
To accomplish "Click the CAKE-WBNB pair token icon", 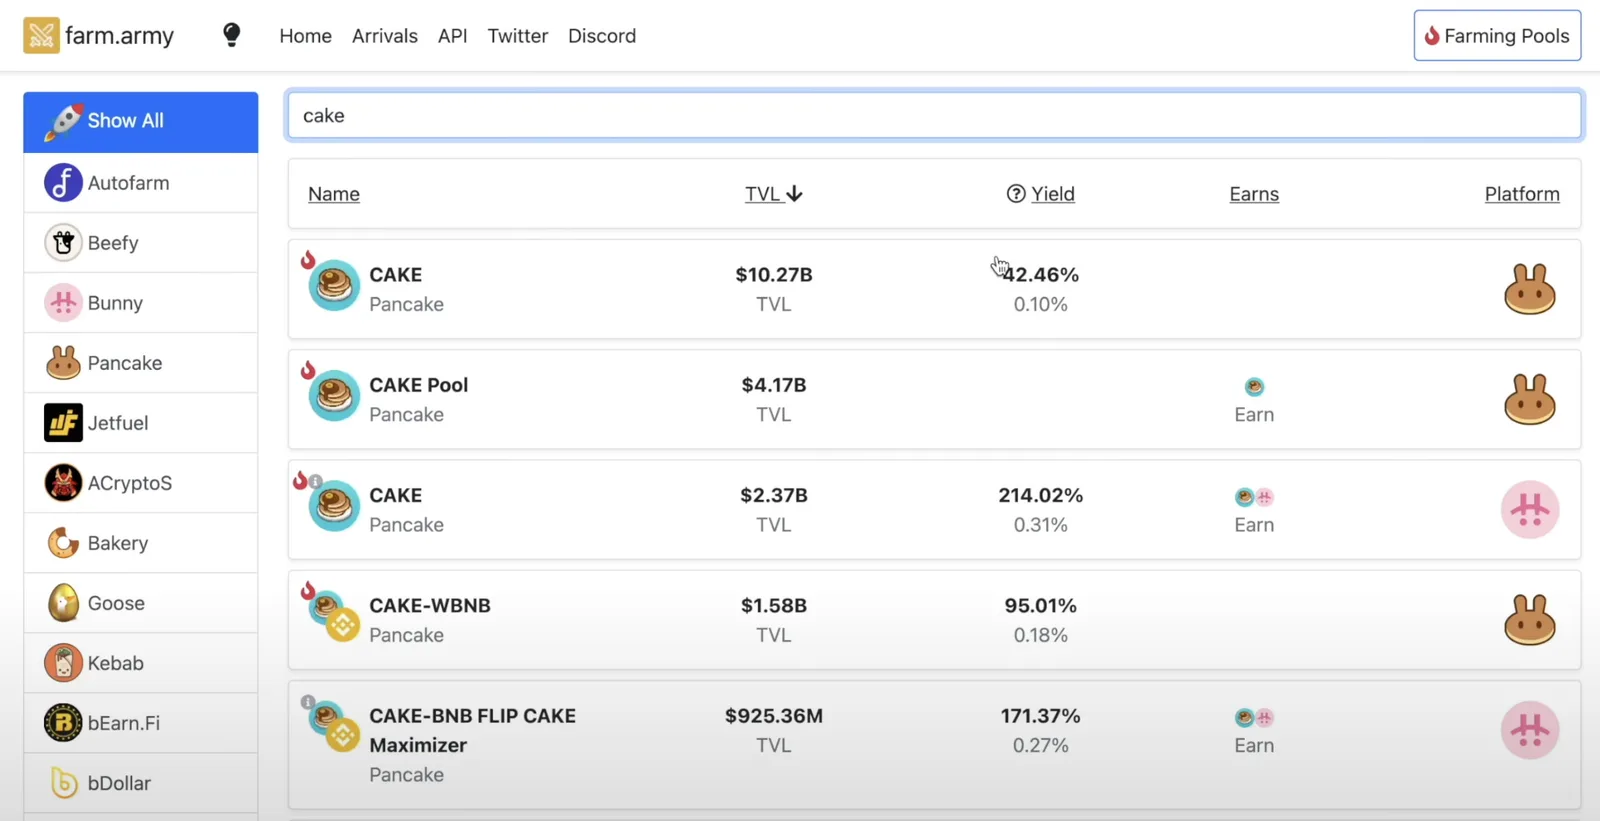I will coord(334,616).
